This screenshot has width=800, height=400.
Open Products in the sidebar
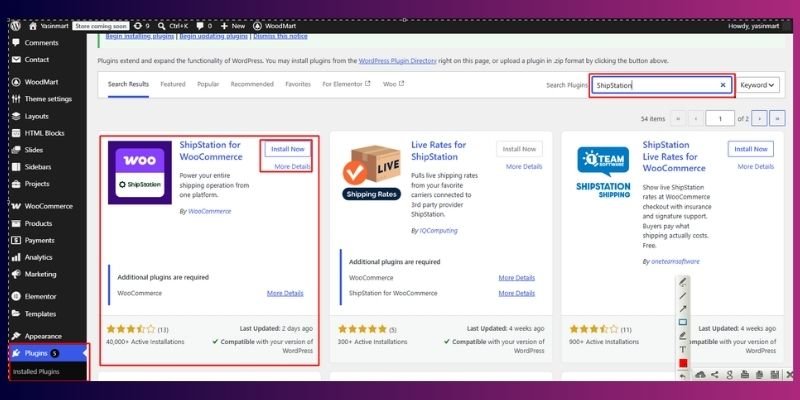pyautogui.click(x=38, y=223)
